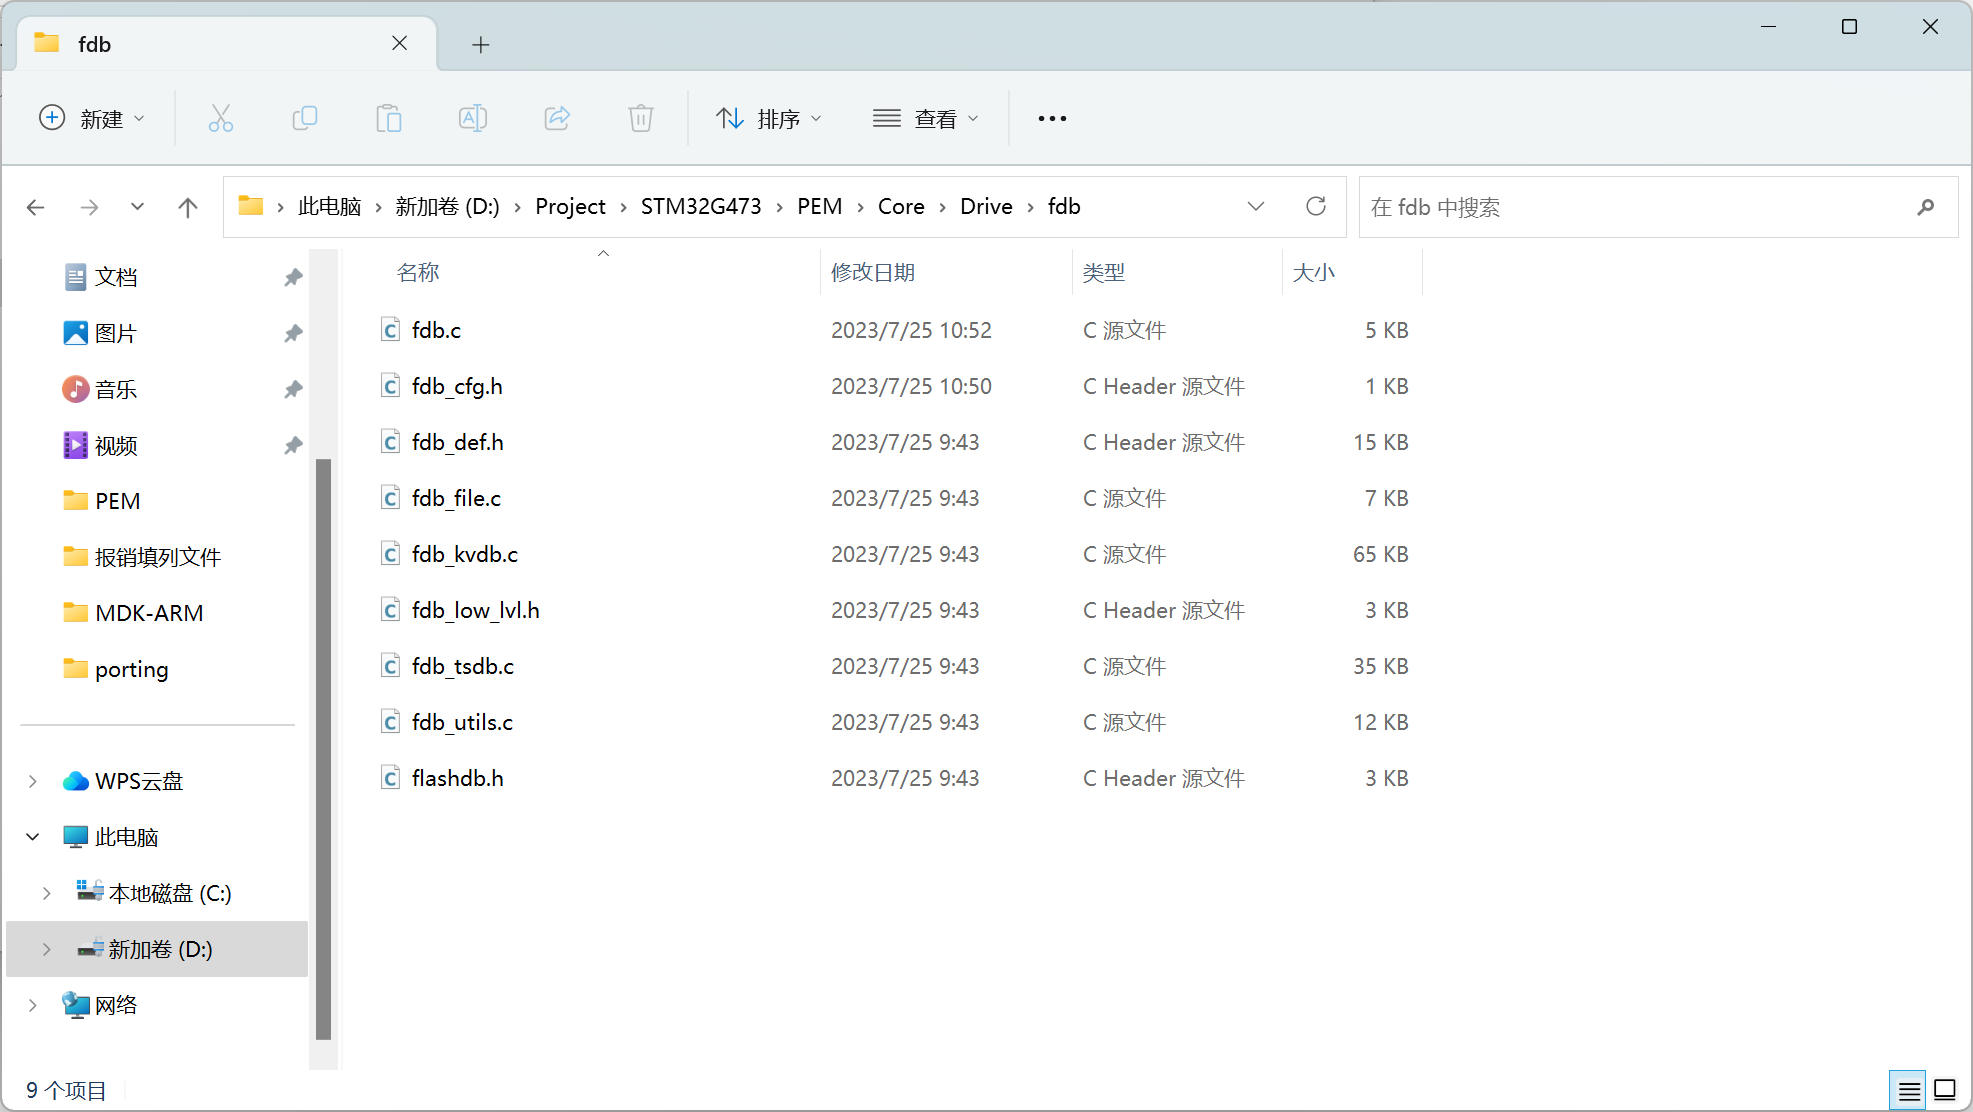Go back with the left arrow

[36, 207]
